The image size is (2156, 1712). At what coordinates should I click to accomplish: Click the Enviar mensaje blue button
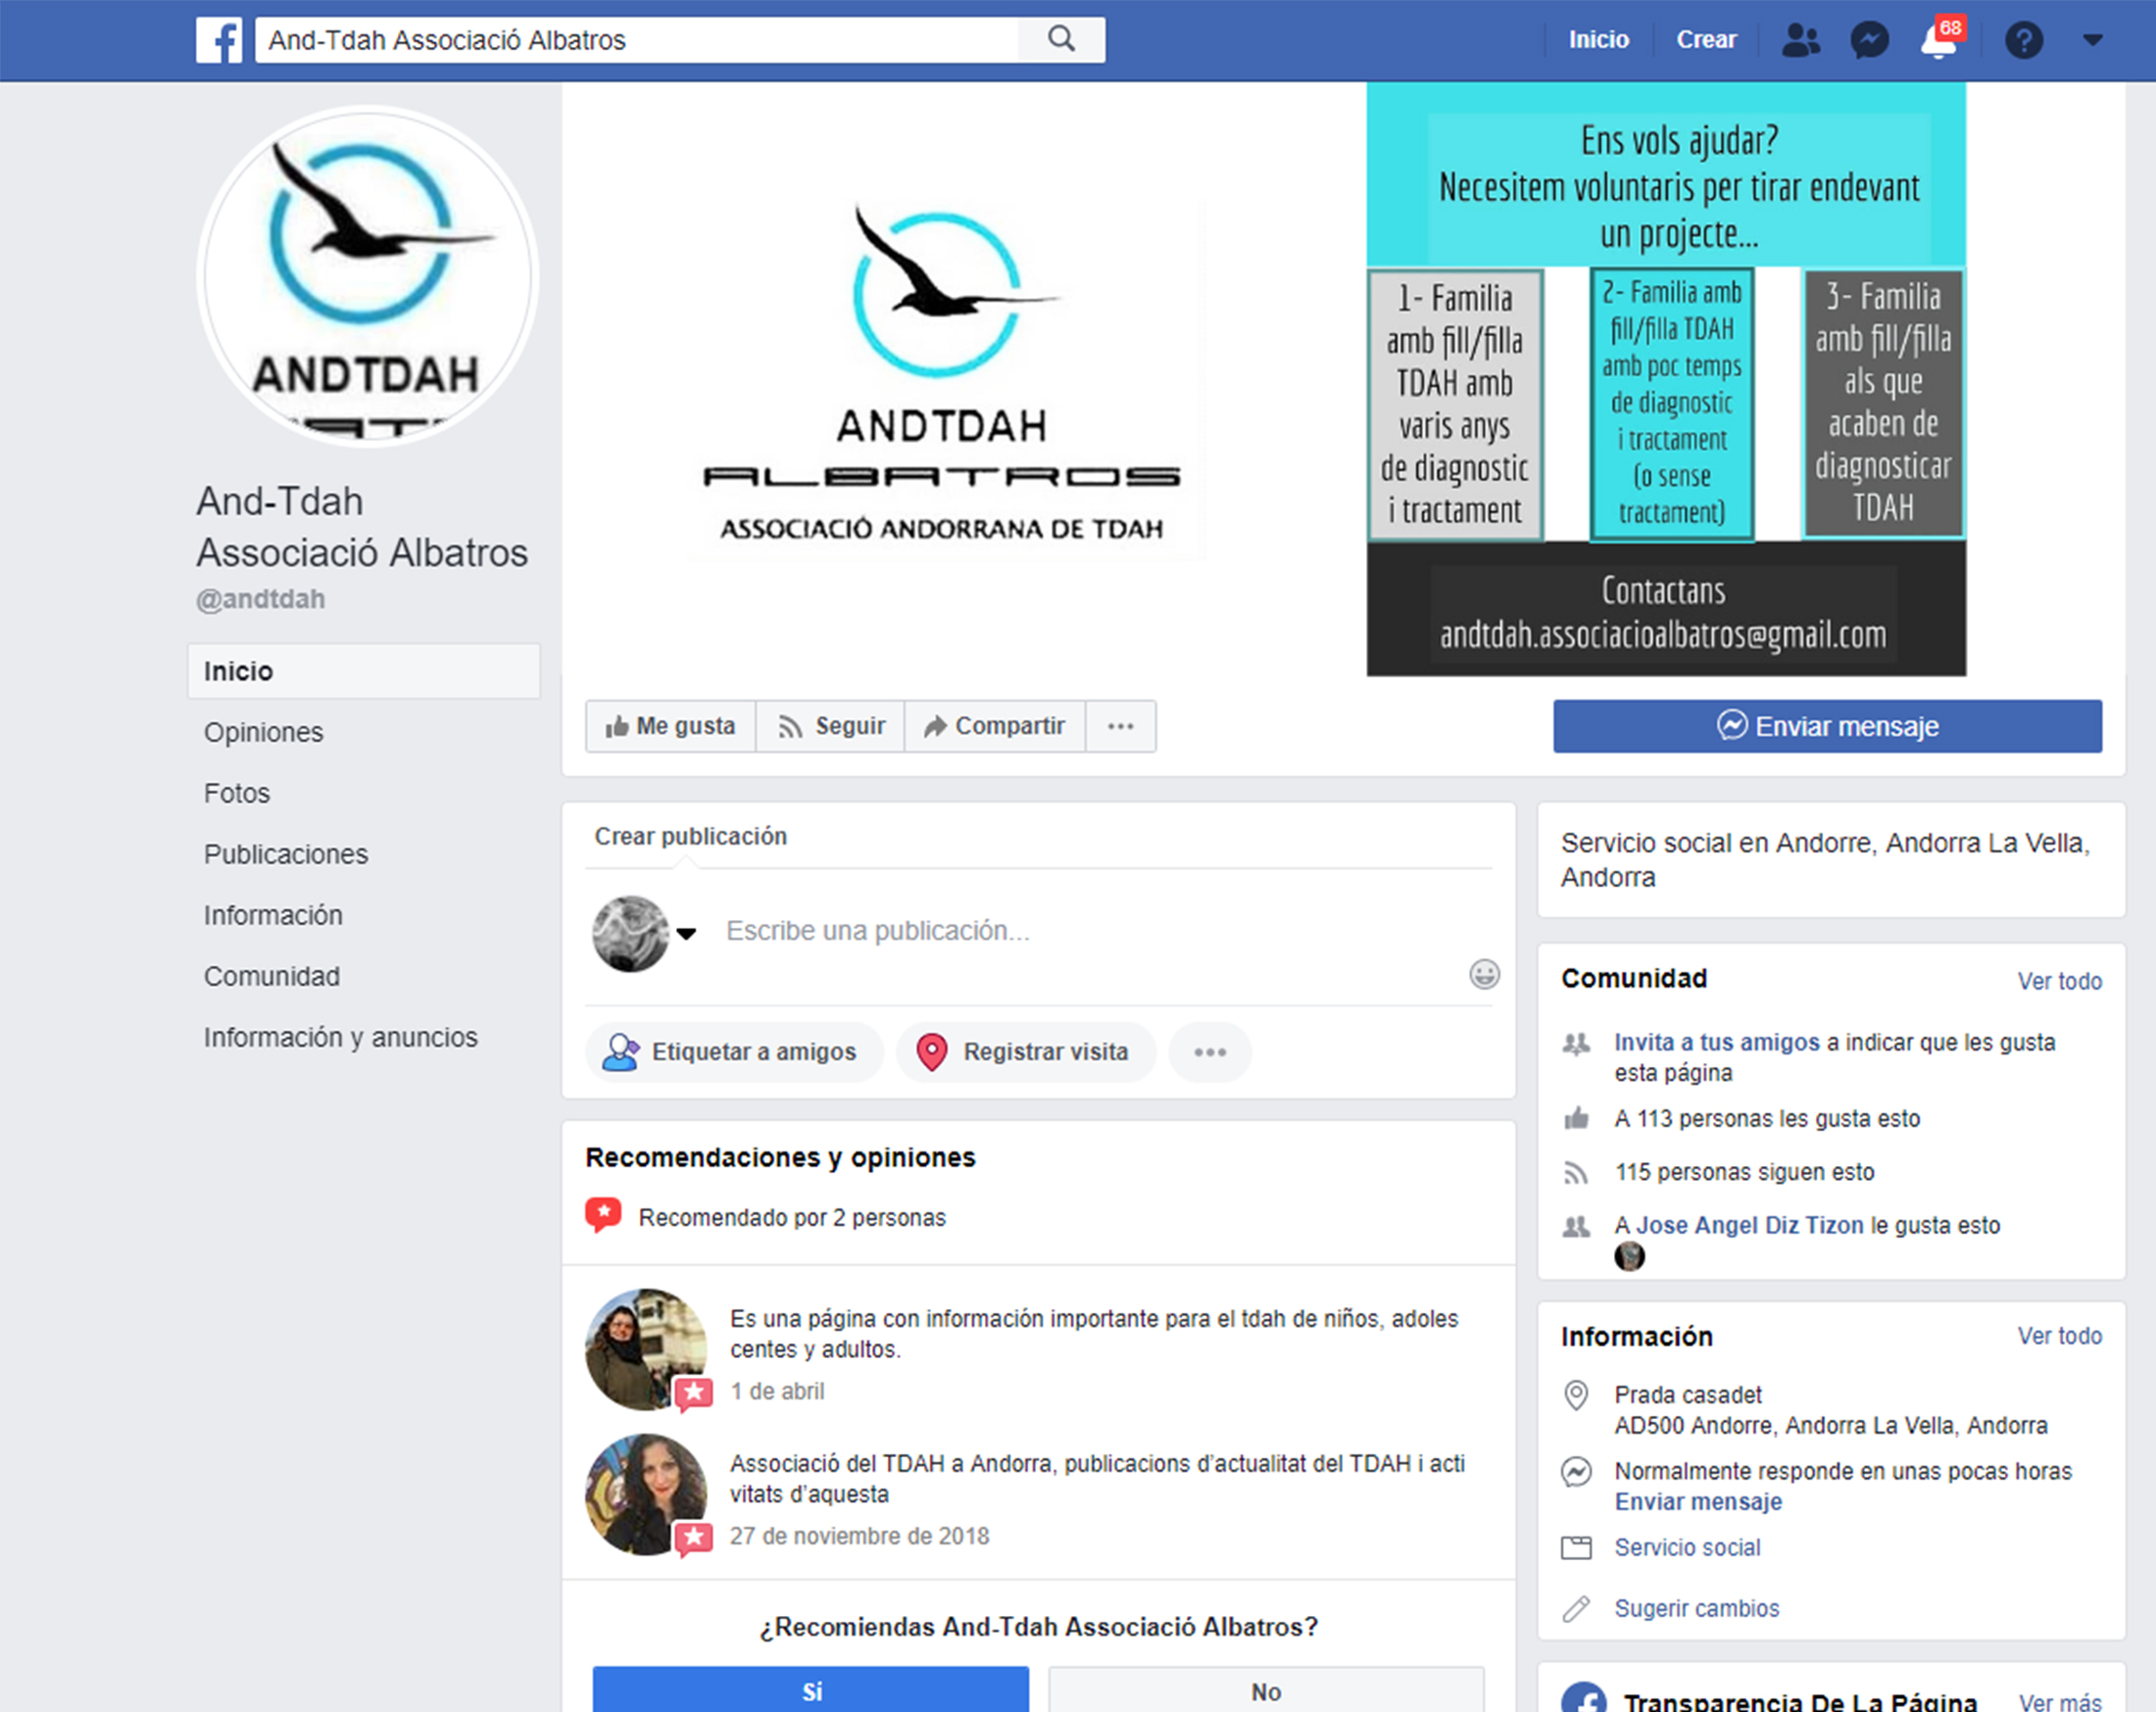pos(1827,726)
